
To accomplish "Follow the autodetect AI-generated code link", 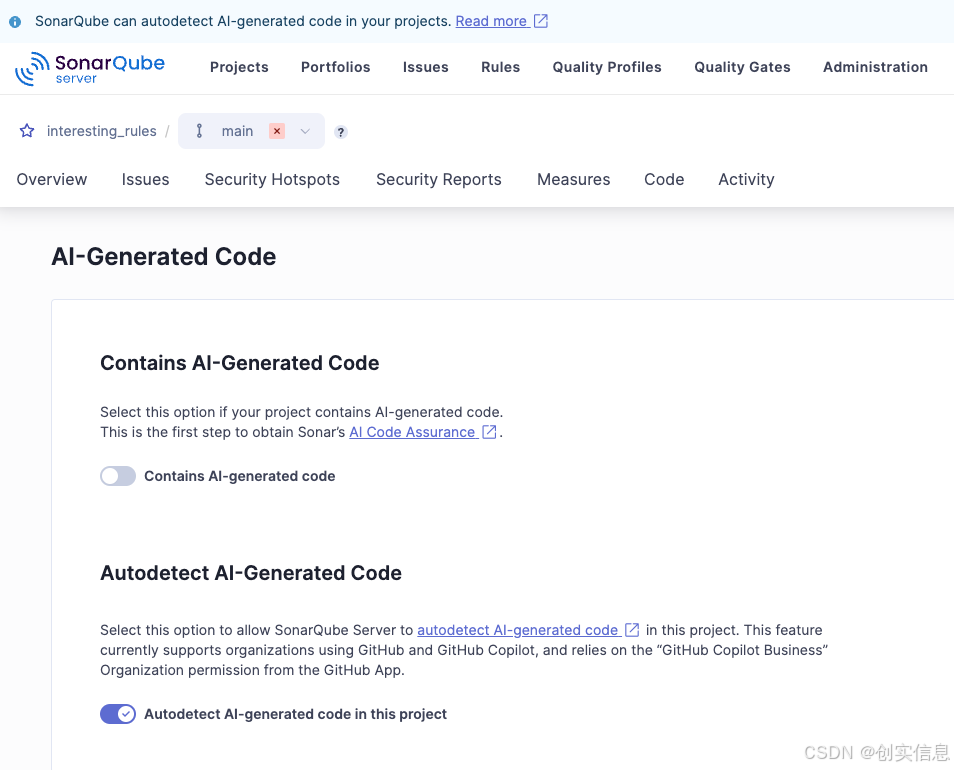I will click(518, 630).
